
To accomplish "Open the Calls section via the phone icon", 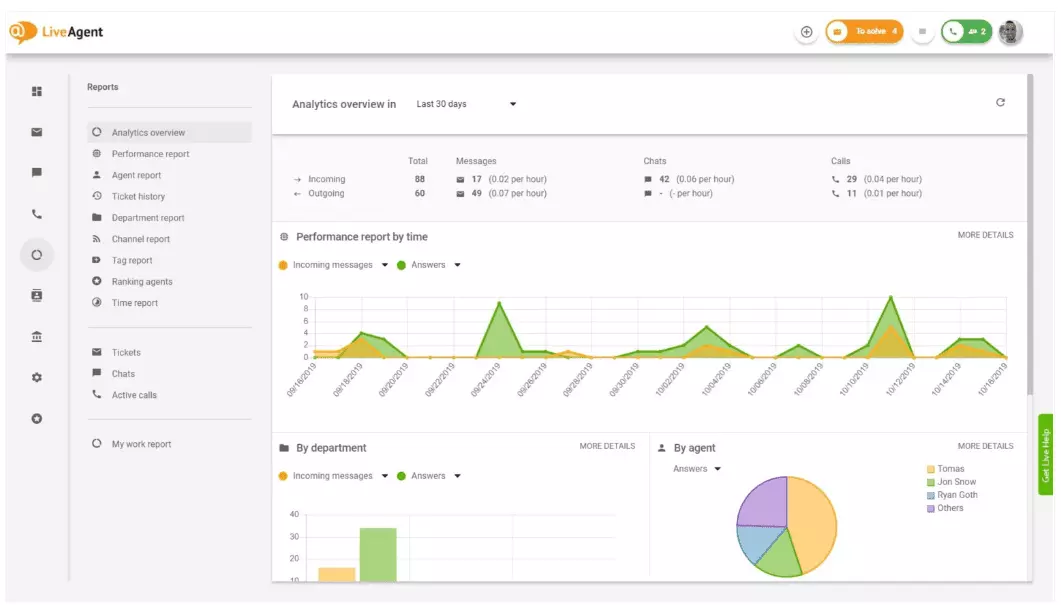I will 36,213.
